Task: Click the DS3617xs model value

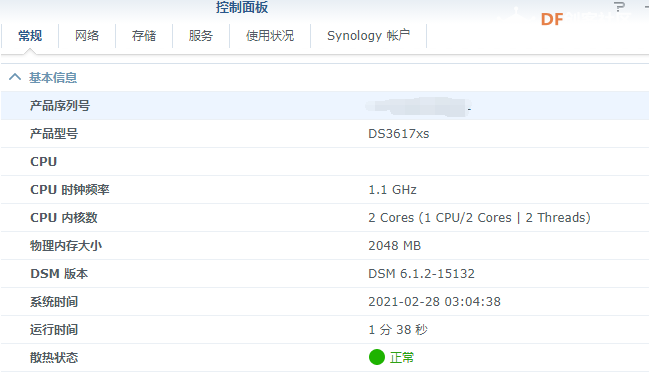Action: pyautogui.click(x=399, y=134)
